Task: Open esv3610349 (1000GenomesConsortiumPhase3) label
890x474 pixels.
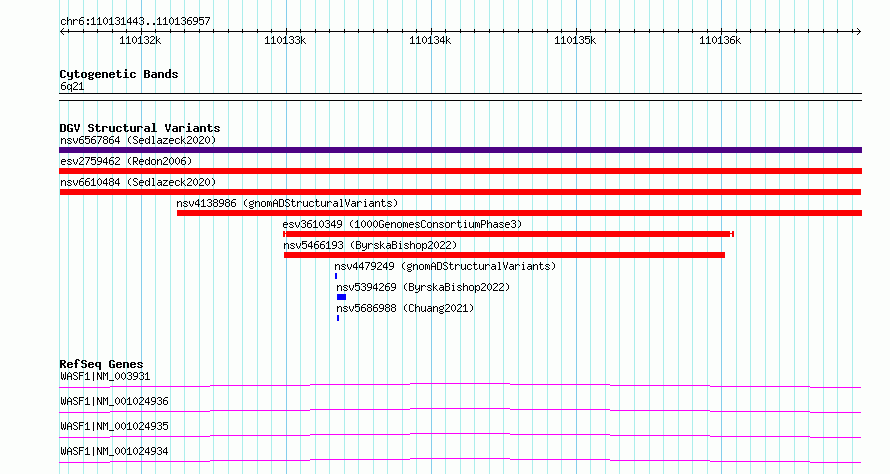Action: click(402, 224)
